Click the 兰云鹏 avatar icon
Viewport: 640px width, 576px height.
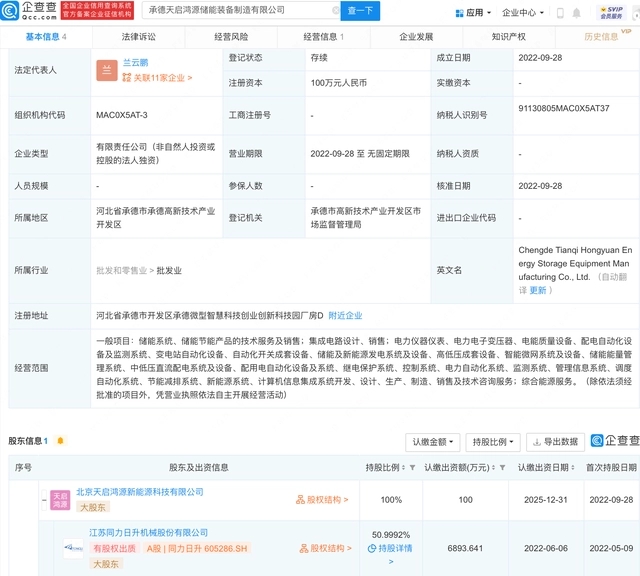tap(107, 69)
